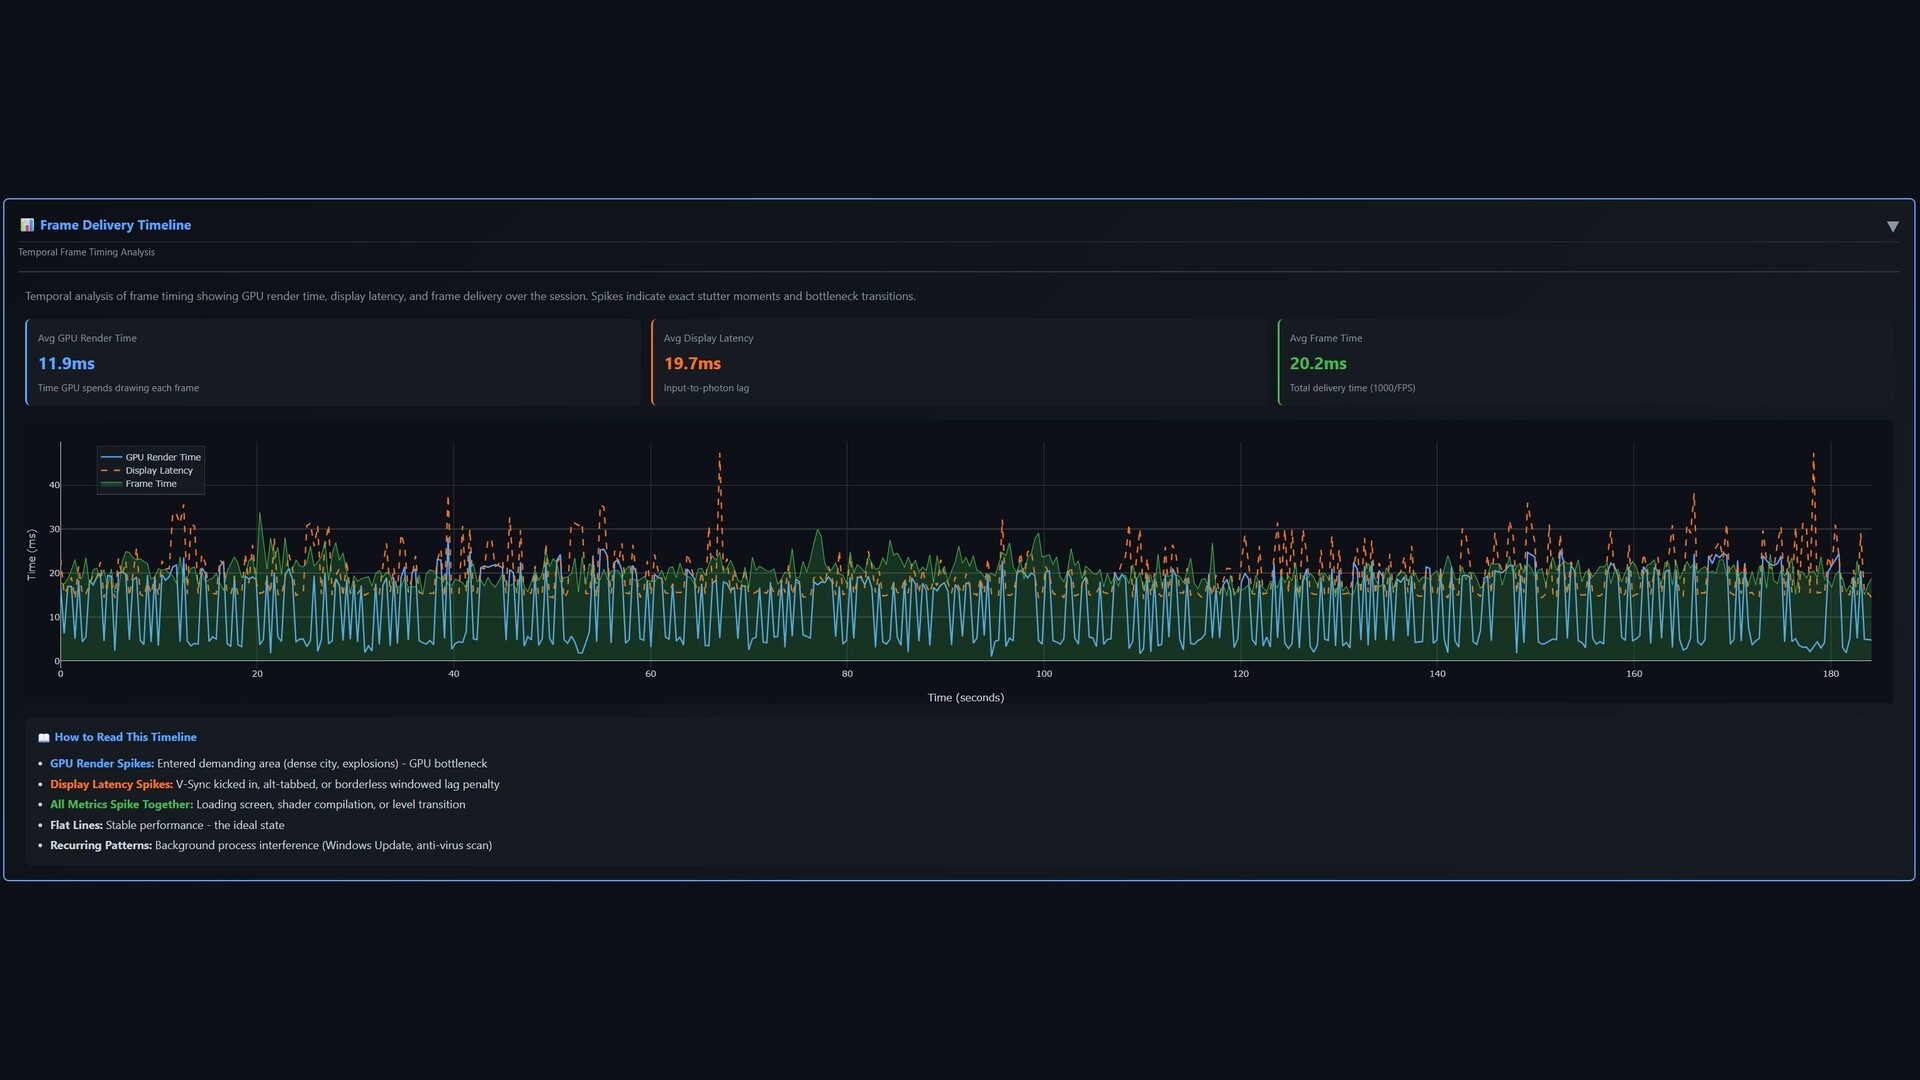Click 'Time GPU spends drawing each frame' caption
This screenshot has width=1920, height=1080.
(118, 388)
